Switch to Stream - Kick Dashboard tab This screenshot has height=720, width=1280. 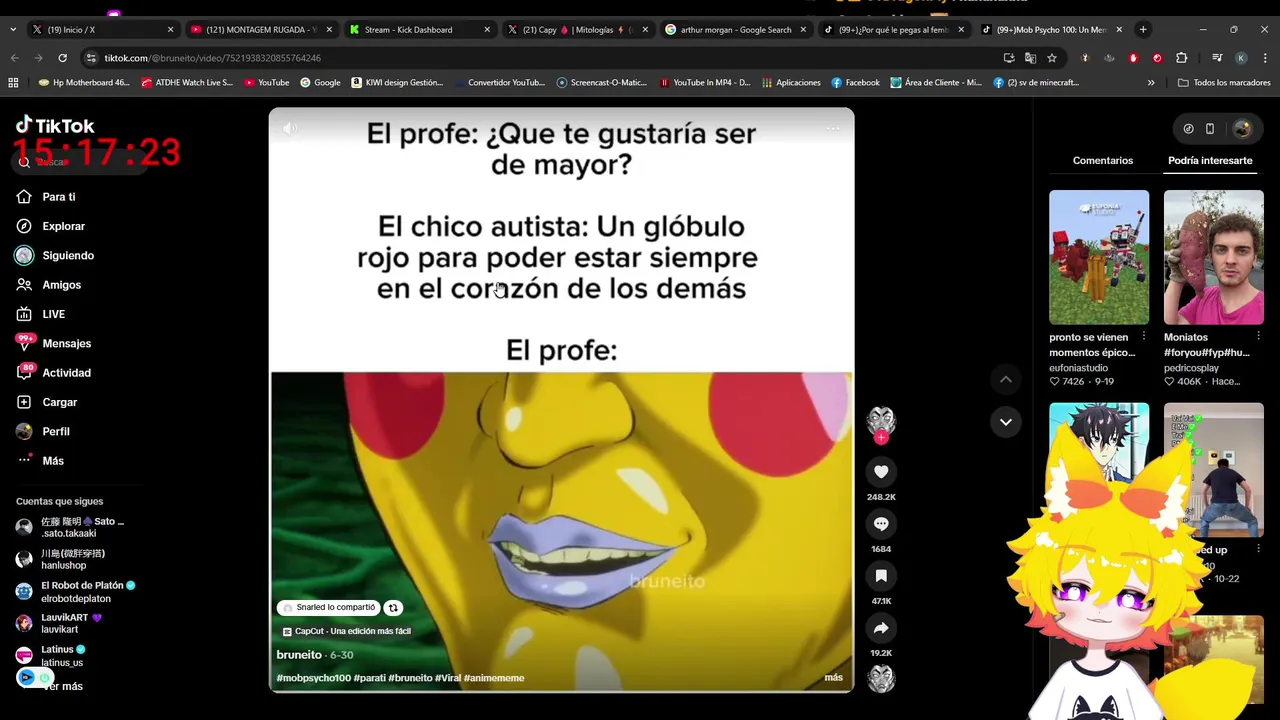tap(419, 30)
